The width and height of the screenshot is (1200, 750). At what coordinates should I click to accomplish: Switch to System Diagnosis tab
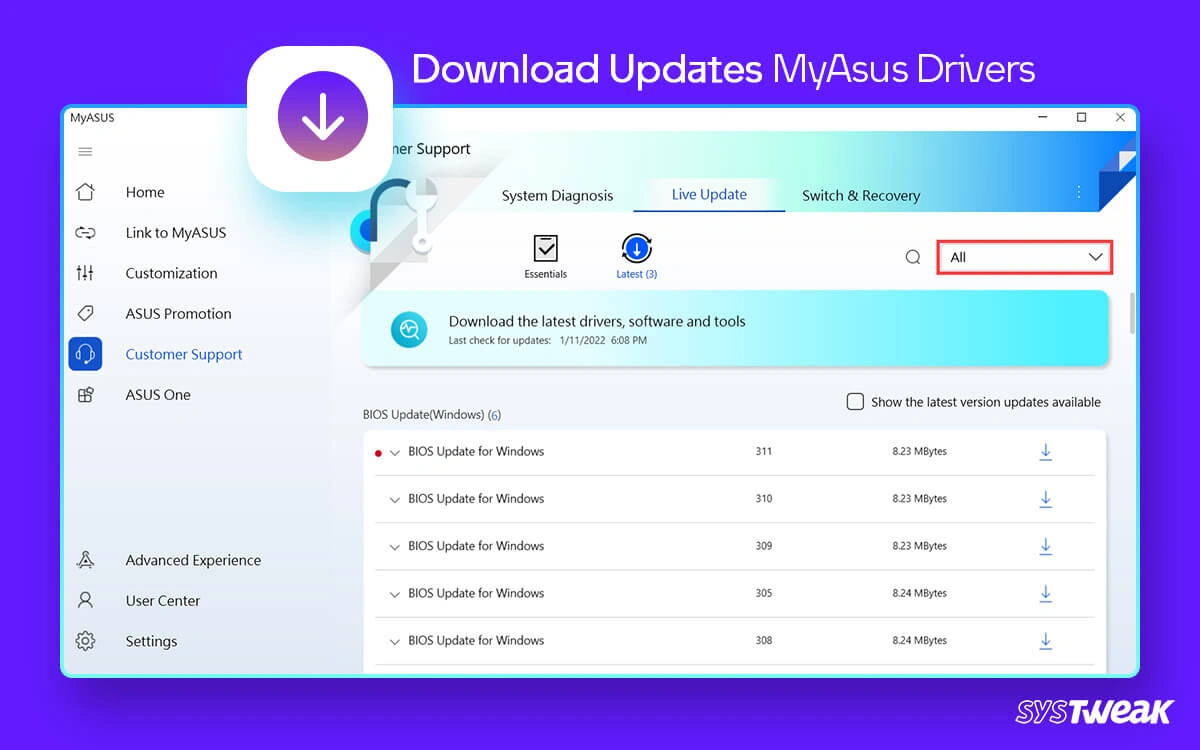[x=557, y=196]
